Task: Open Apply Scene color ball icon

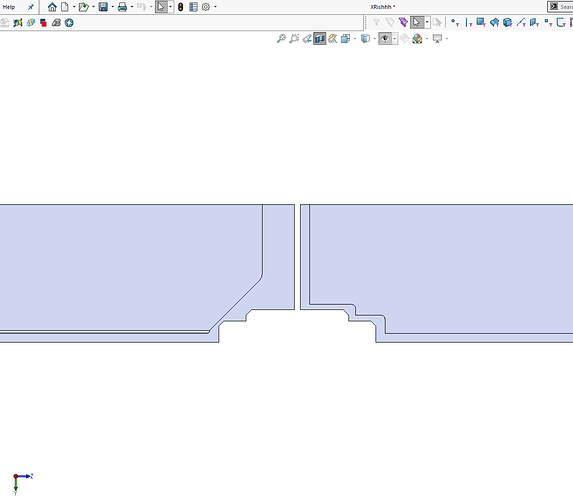Action: pos(417,38)
